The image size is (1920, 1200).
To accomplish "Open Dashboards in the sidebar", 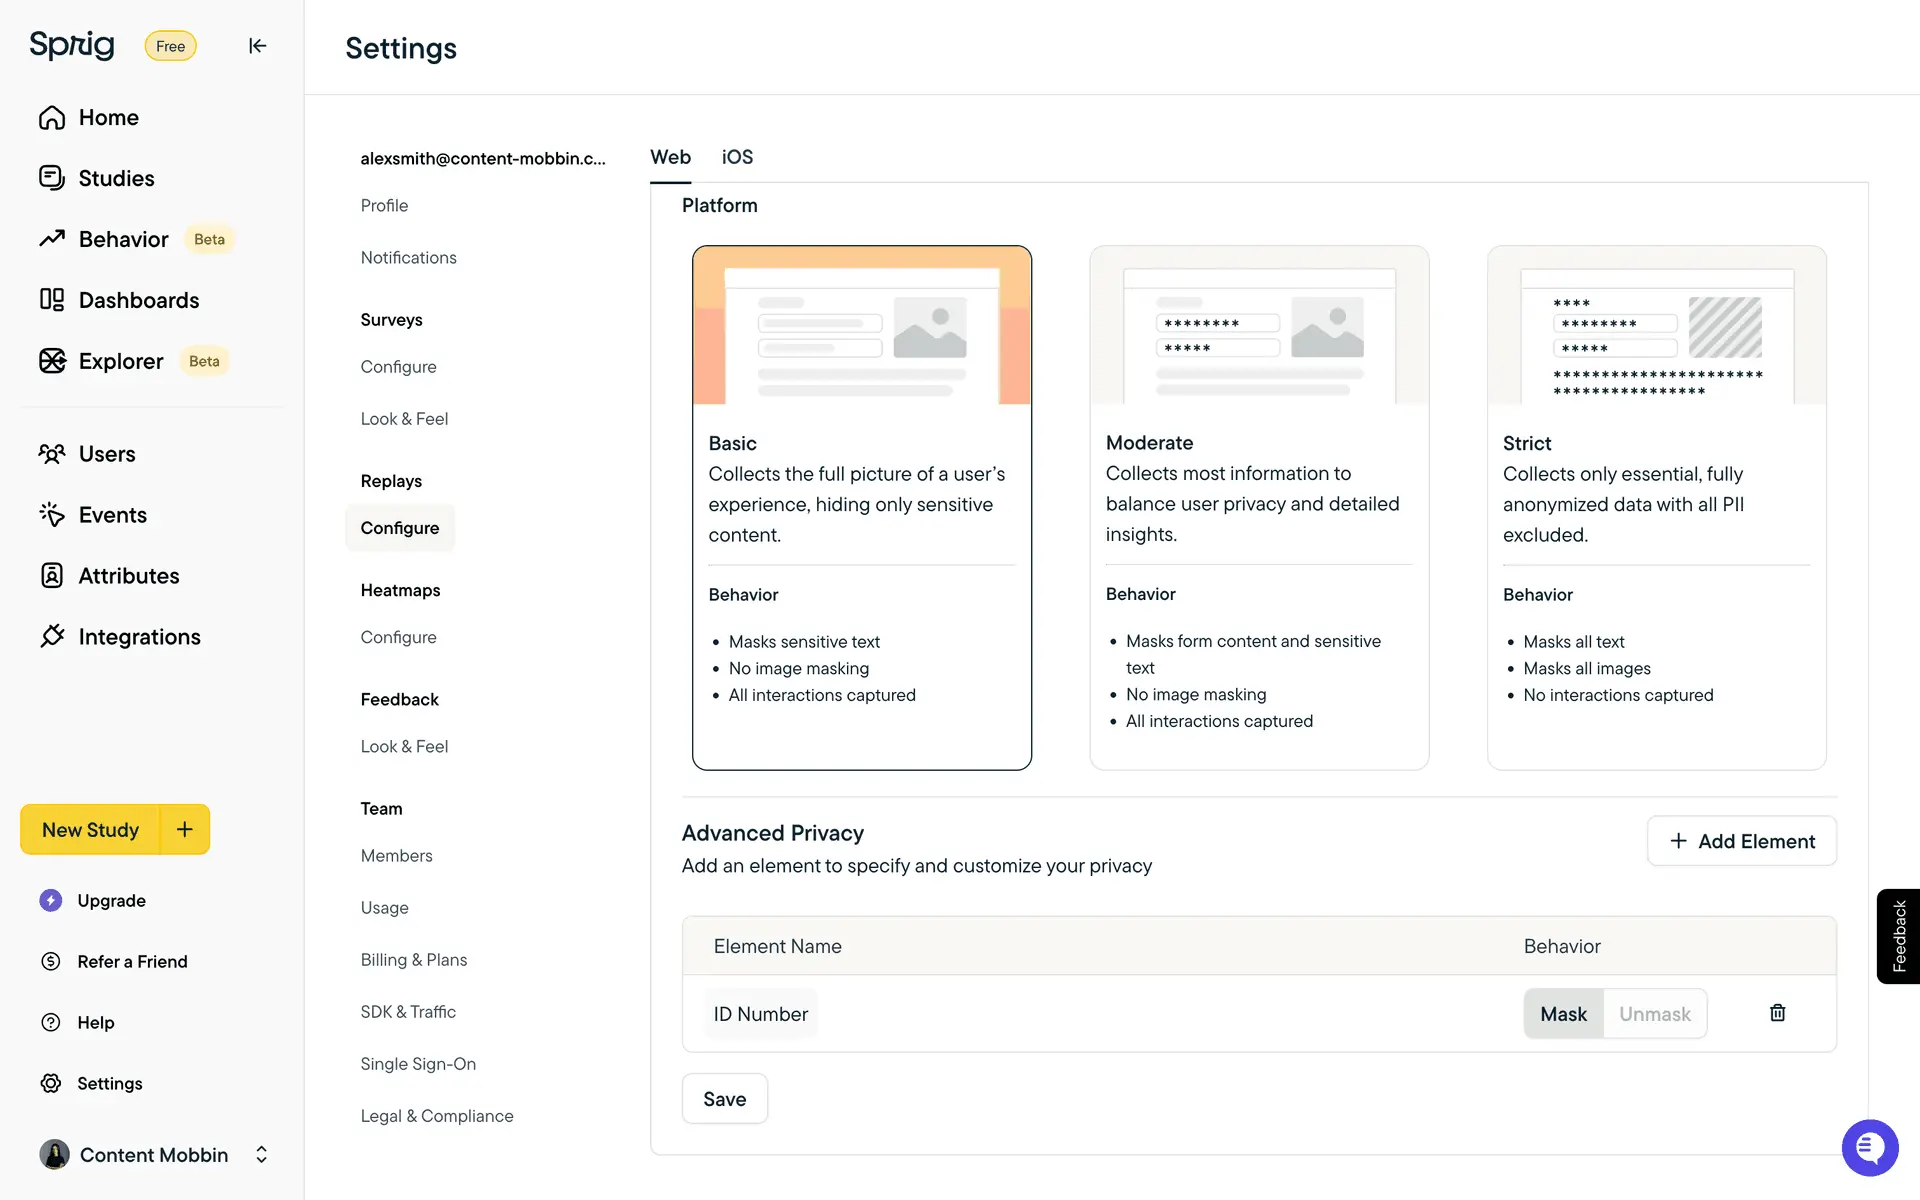I will tap(138, 300).
